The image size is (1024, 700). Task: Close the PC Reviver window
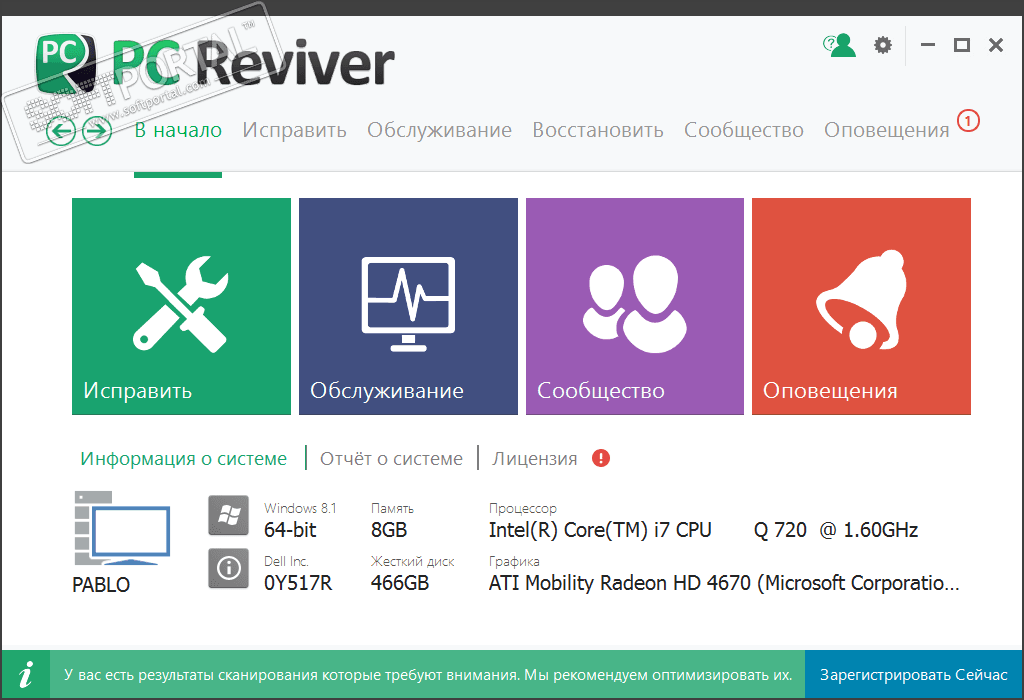(996, 45)
